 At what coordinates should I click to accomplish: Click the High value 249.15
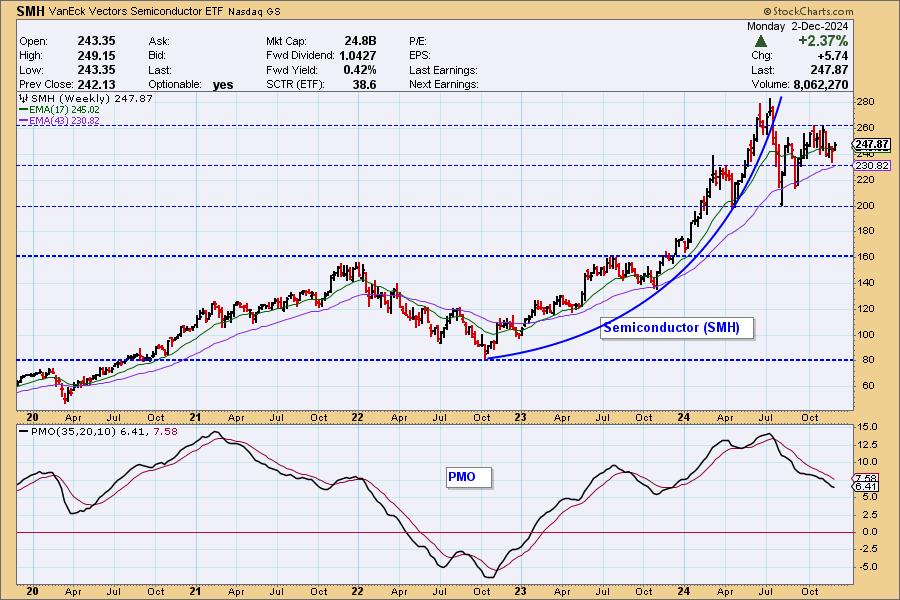click(x=96, y=56)
